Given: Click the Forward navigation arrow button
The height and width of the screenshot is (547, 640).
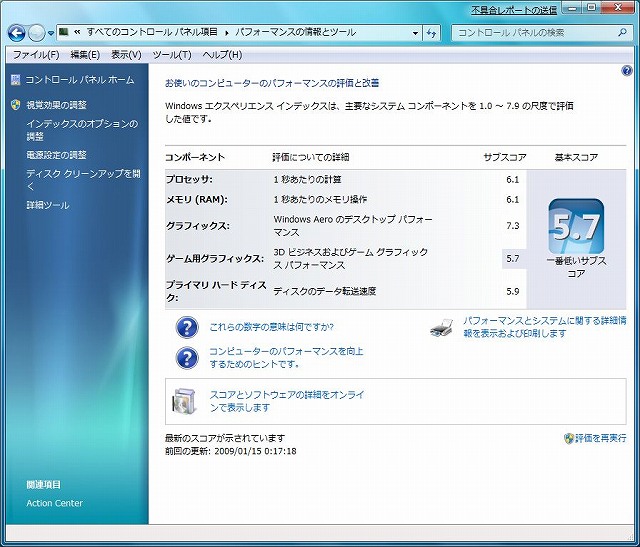Looking at the screenshot, I should (36, 33).
